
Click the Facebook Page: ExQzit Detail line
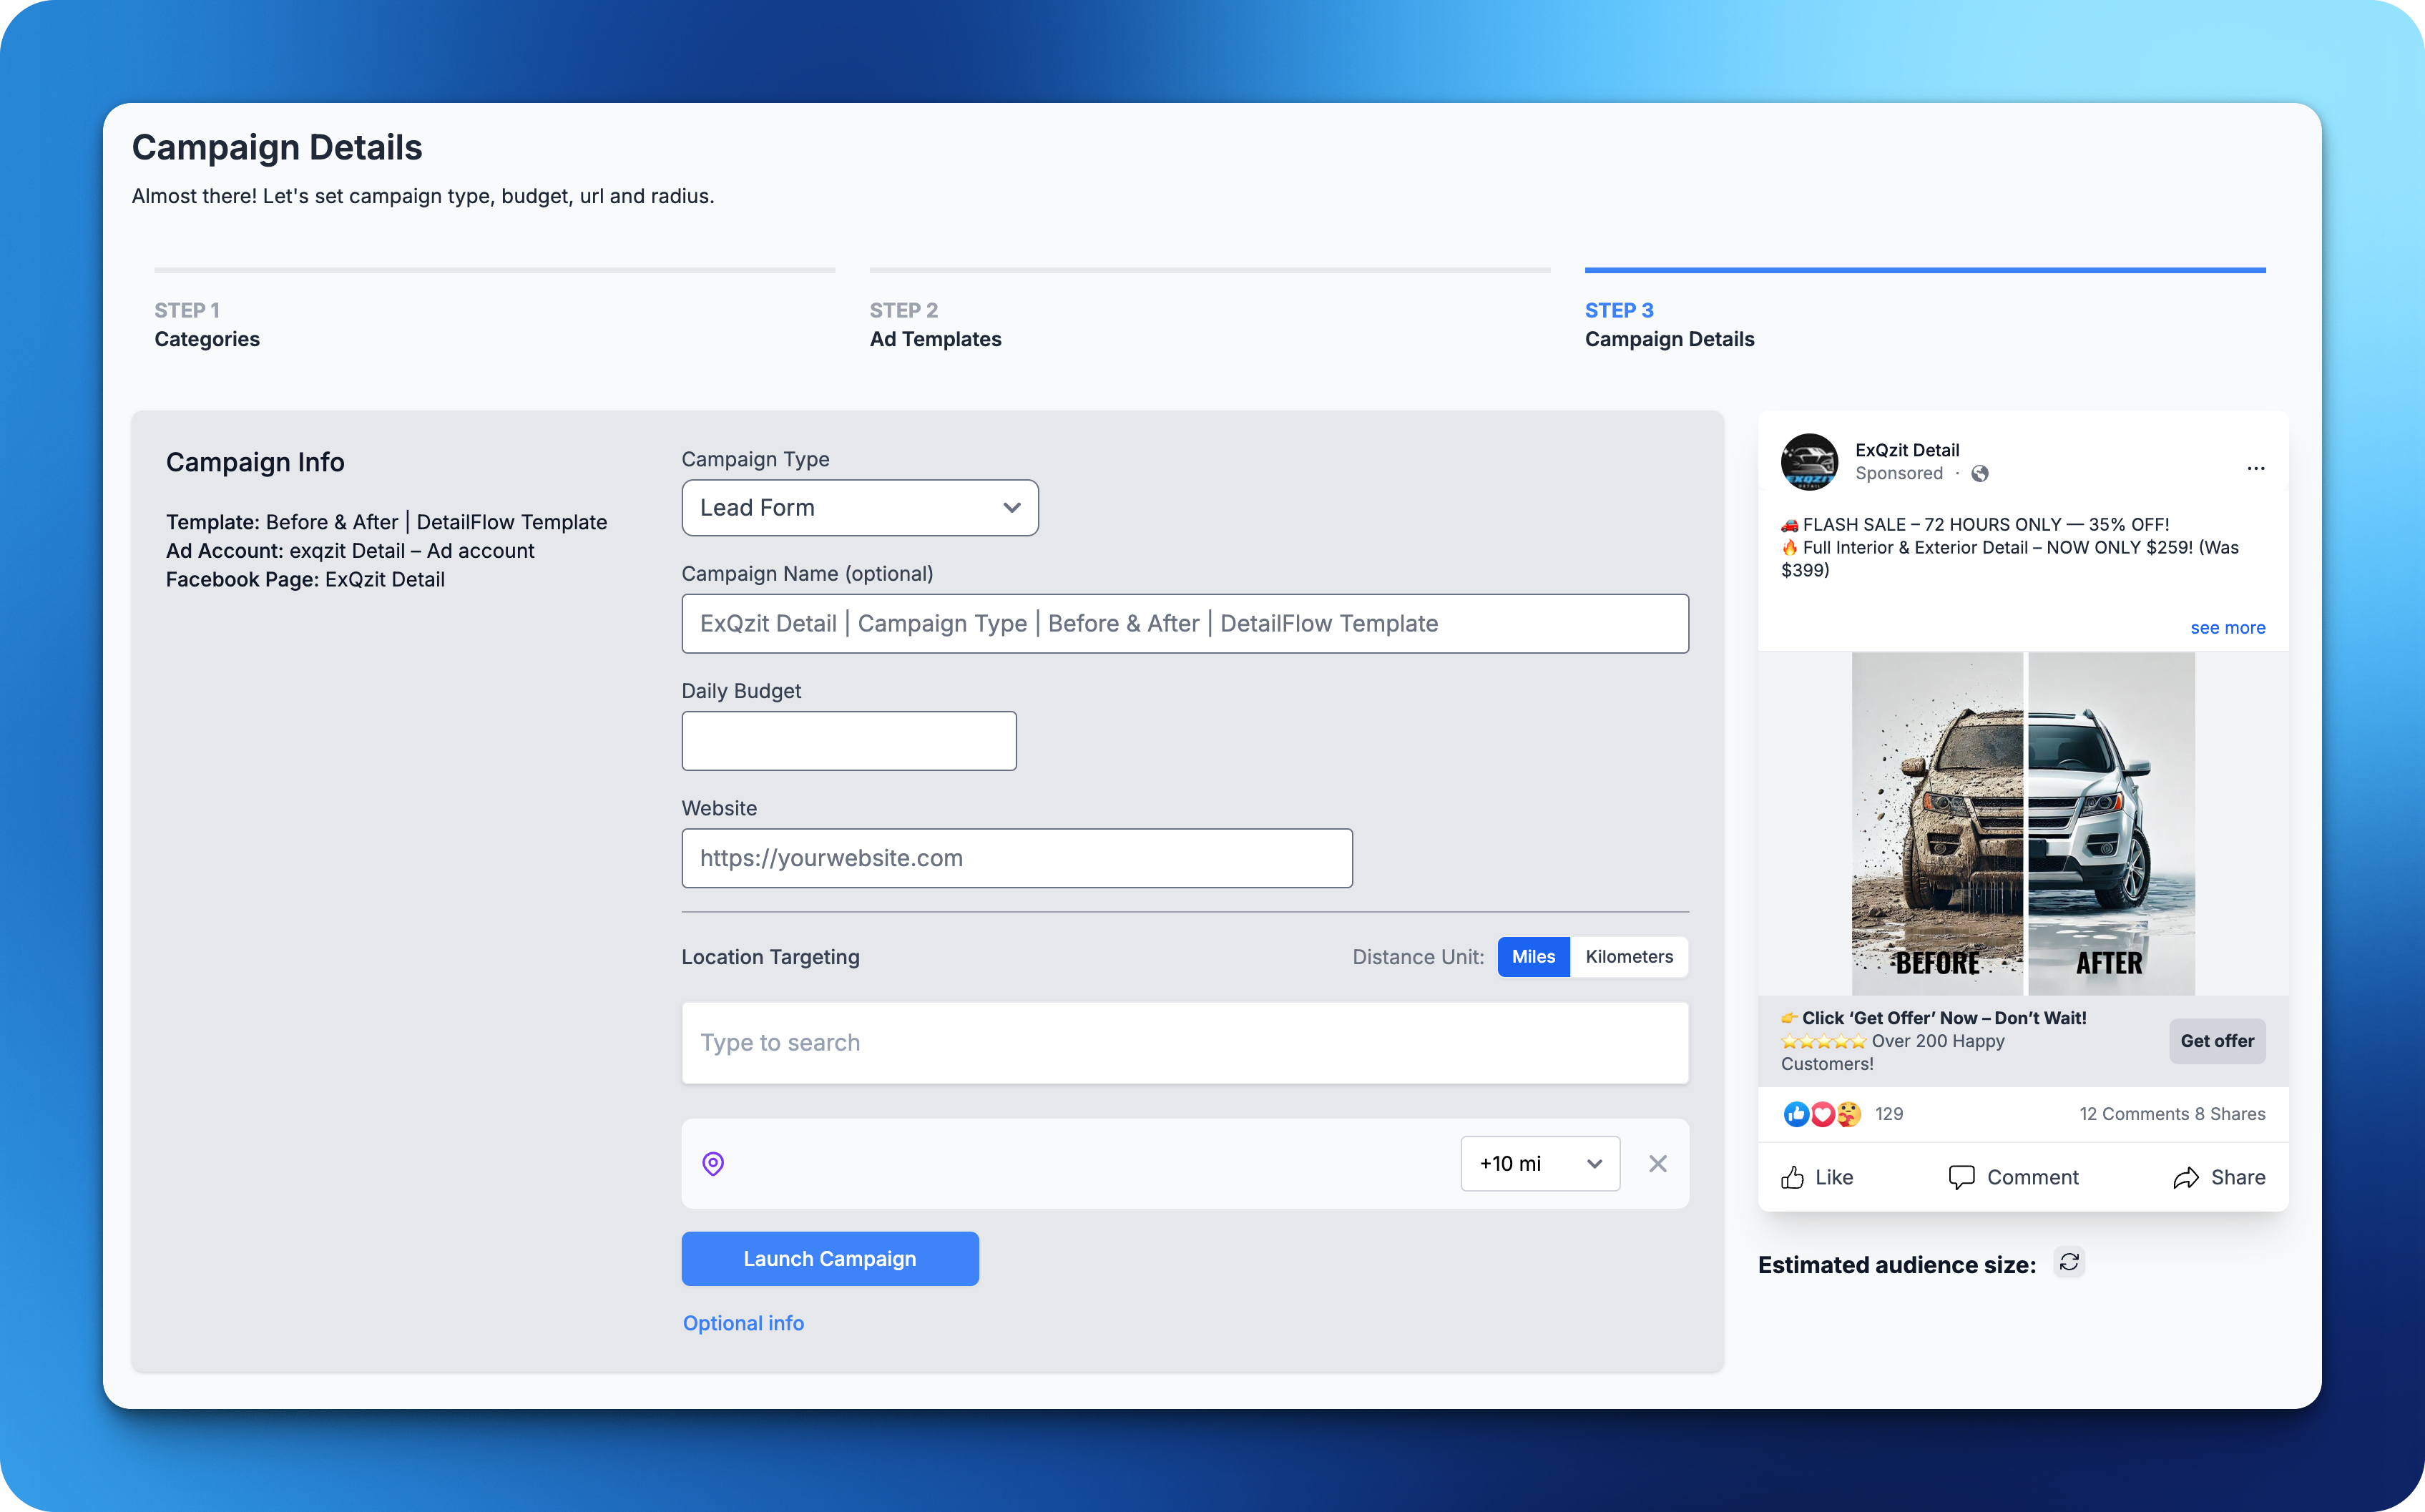(x=305, y=579)
